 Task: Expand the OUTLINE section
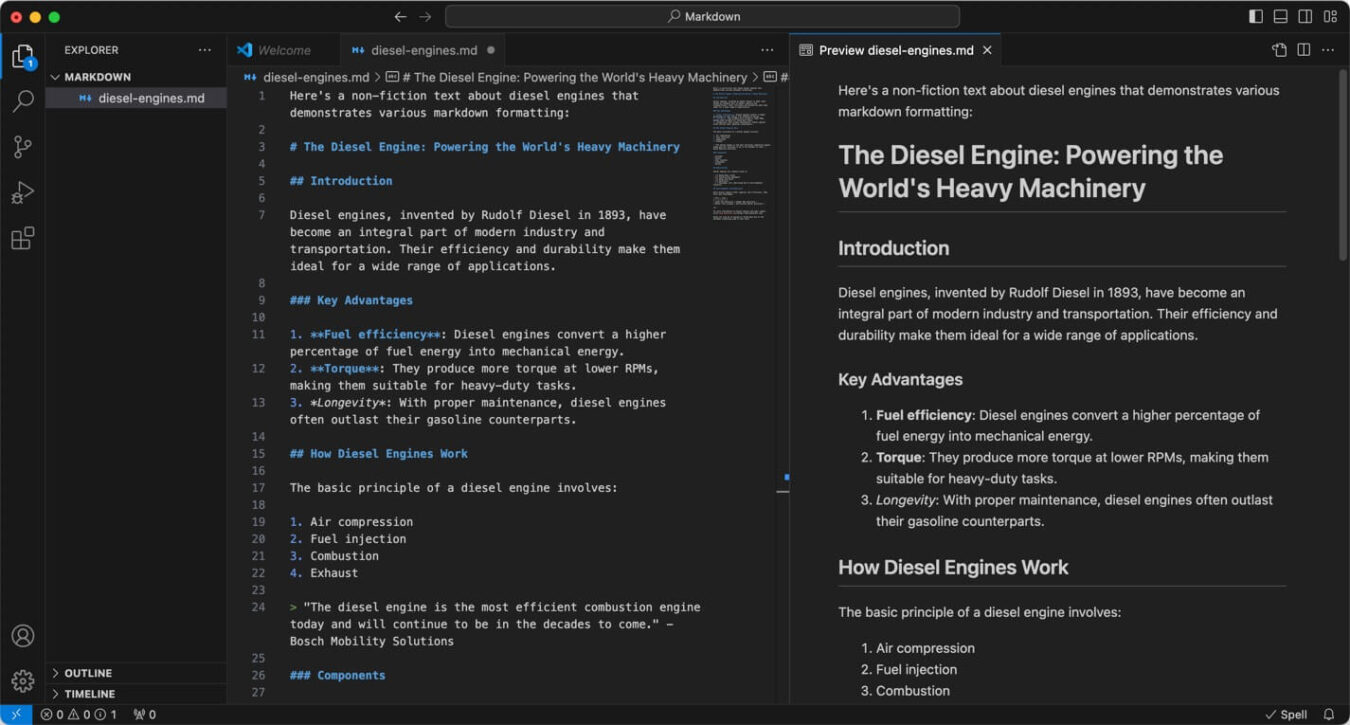pos(85,672)
